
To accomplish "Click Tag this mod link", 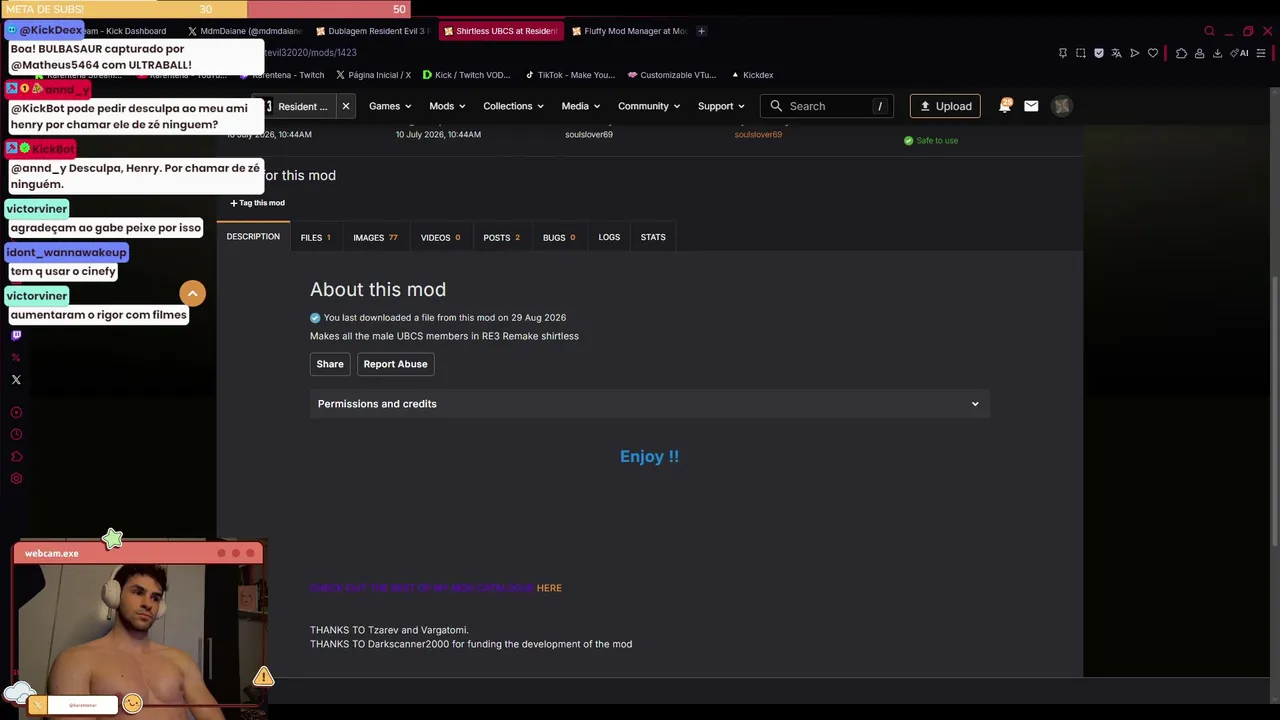I will [257, 203].
